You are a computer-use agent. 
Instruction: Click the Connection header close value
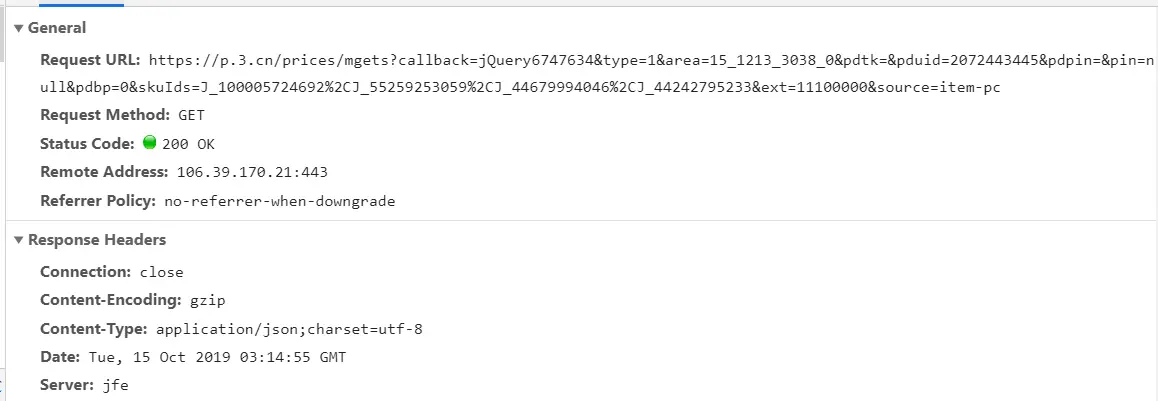161,272
